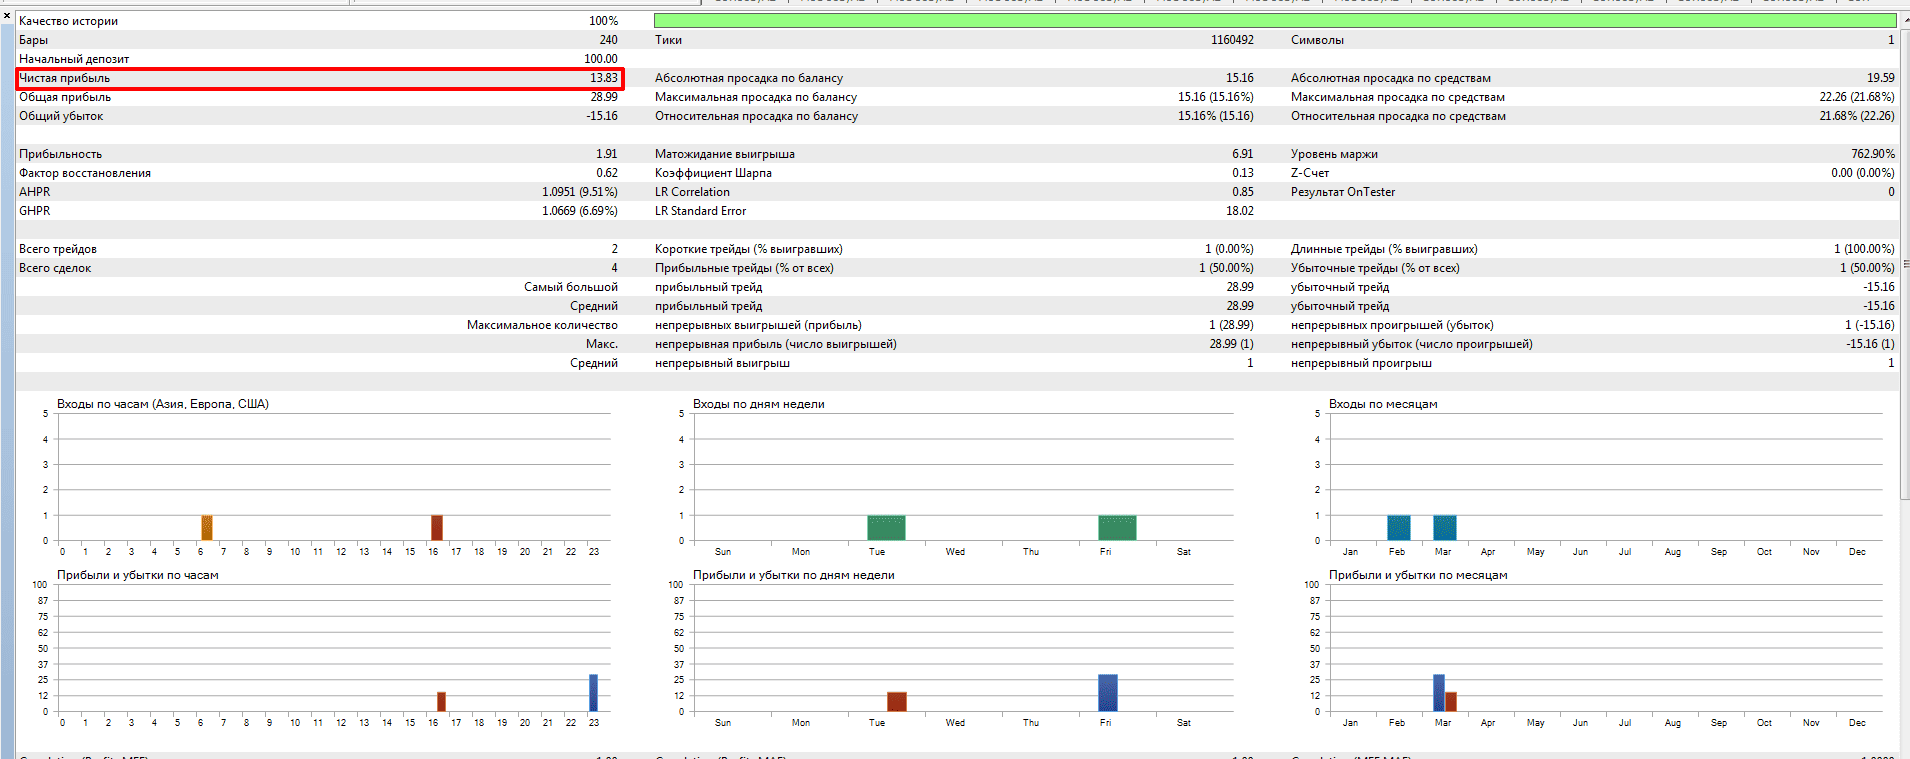Select the 'Фактор восстановления' value 0.62
The width and height of the screenshot is (1910, 759).
click(606, 173)
